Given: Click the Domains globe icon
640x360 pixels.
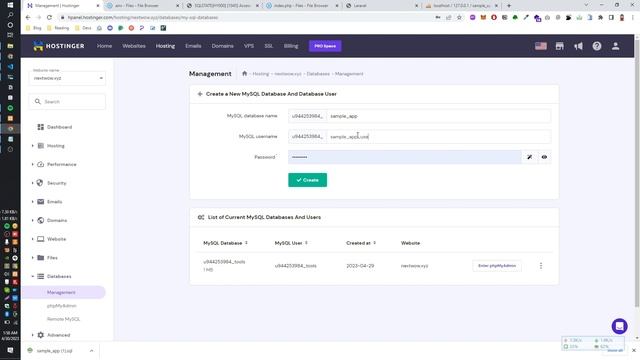Looking at the screenshot, I should tap(40, 220).
